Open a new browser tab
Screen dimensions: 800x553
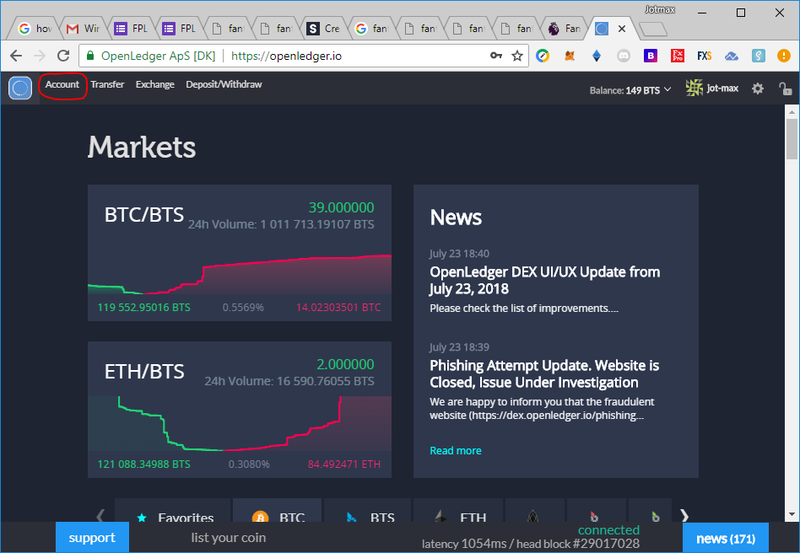[653, 30]
